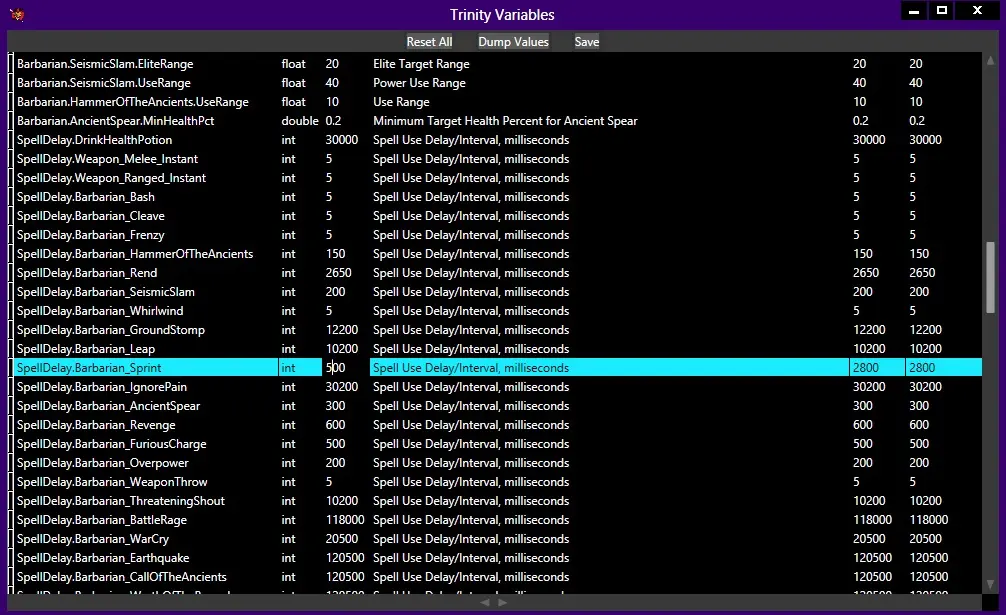The image size is (1006, 615).
Task: Click value 30000 of DrinkHealthPotion row
Action: tap(341, 140)
